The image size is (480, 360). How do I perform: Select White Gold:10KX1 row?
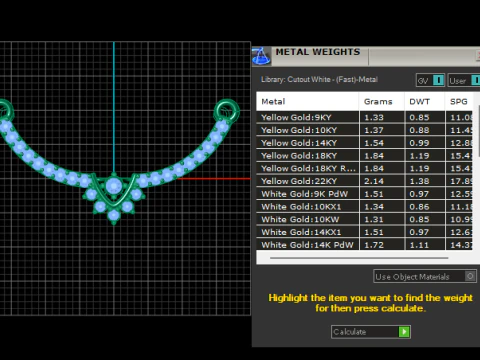(x=364, y=207)
